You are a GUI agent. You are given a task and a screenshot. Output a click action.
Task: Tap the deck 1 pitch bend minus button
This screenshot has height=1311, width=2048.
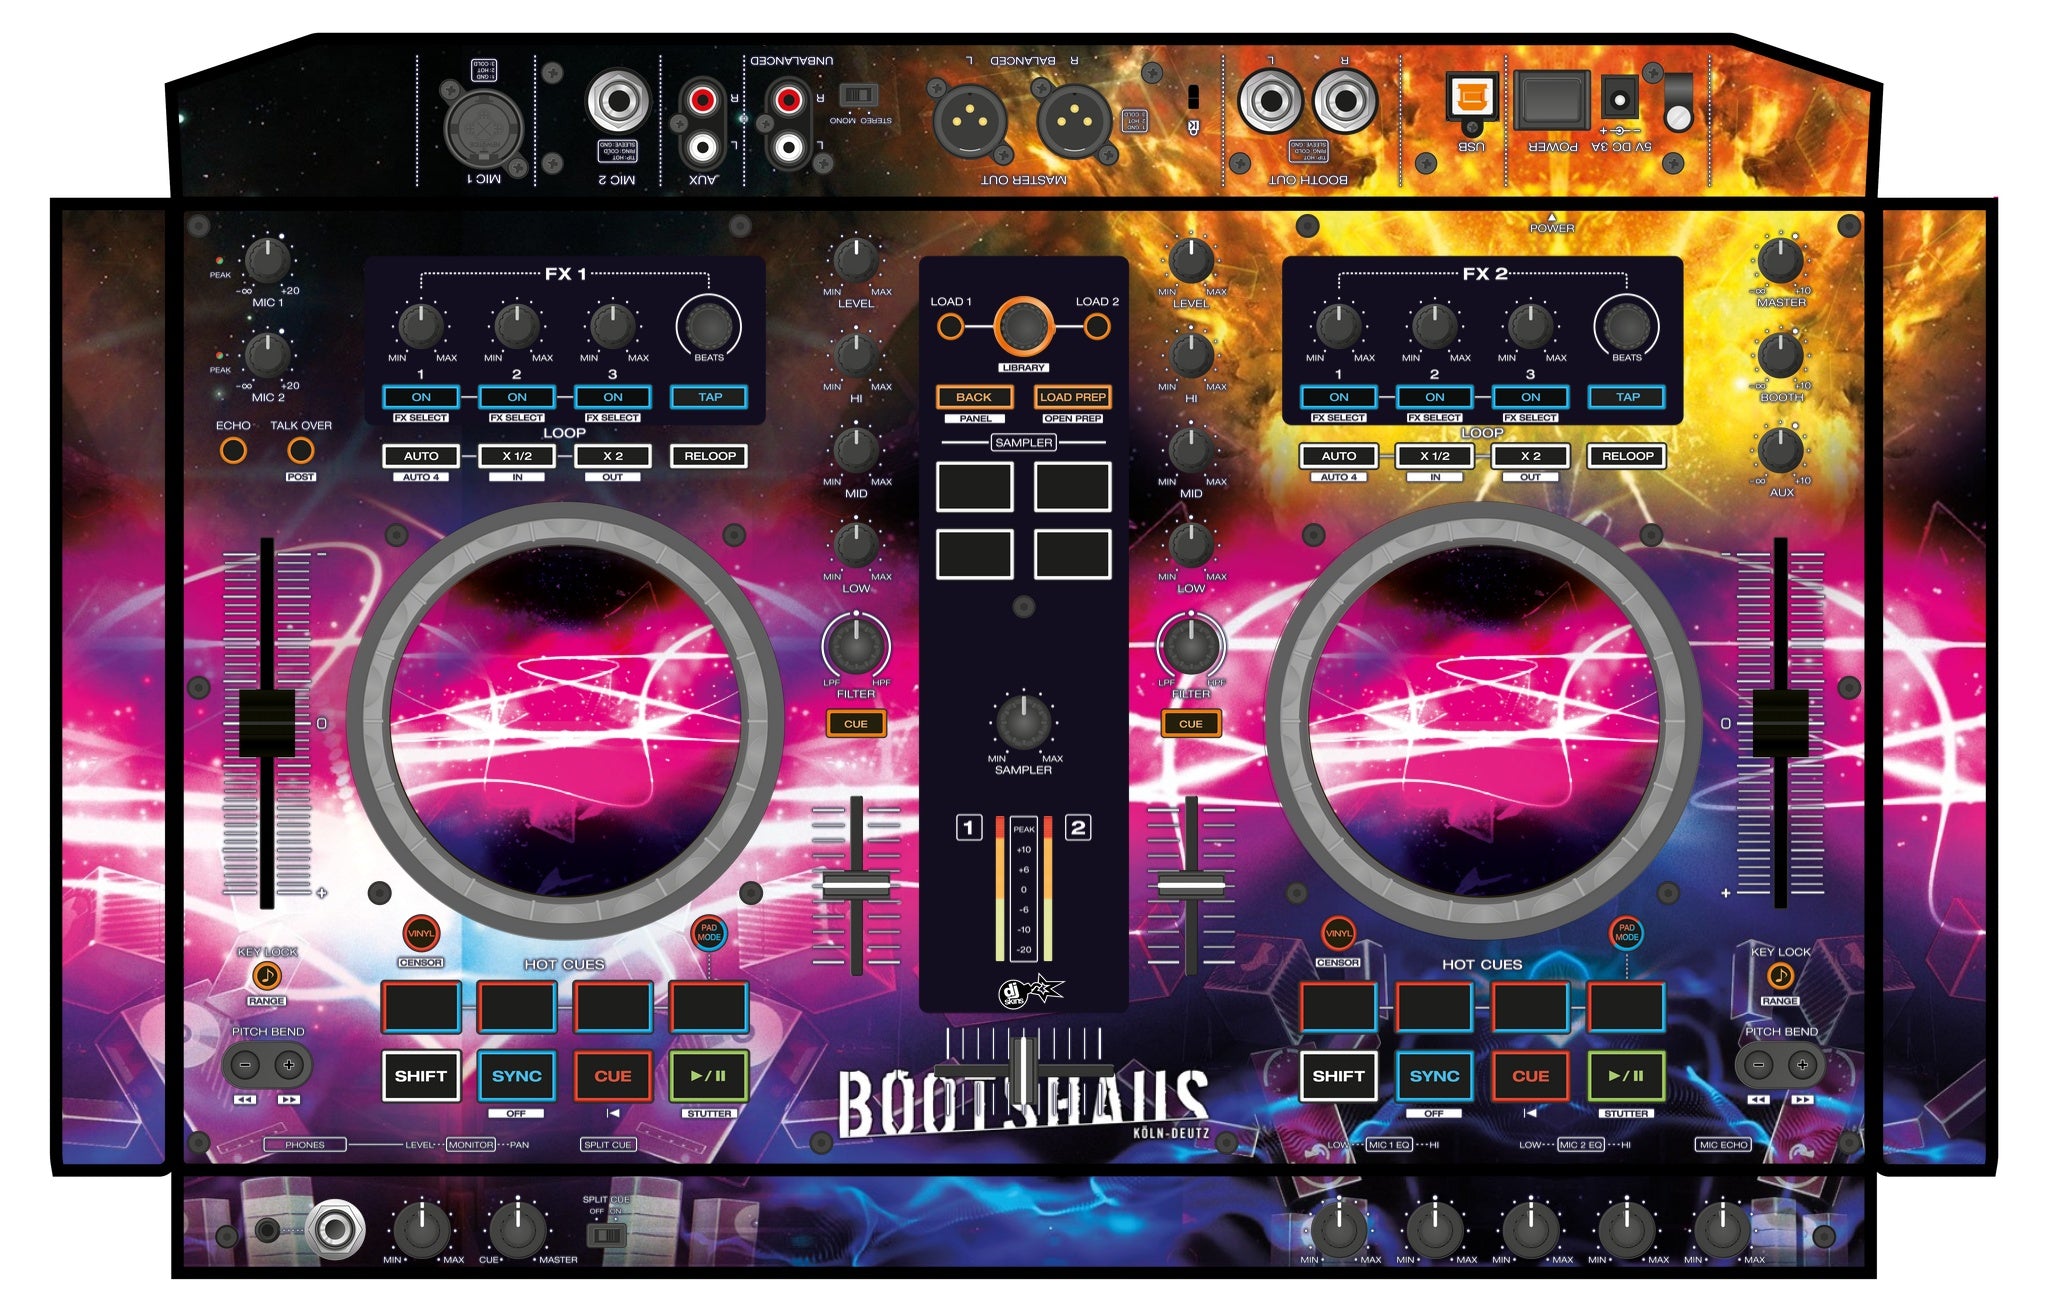tap(246, 1065)
